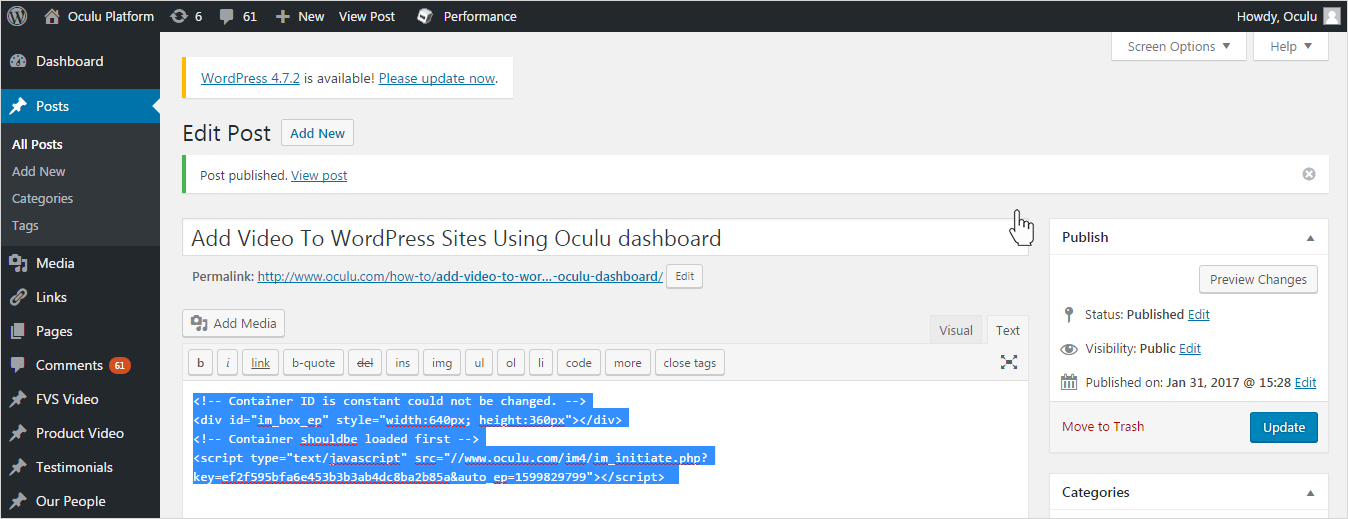Viewport: 1348px width, 519px height.
Task: Edit the post Visibility
Action: point(1190,348)
